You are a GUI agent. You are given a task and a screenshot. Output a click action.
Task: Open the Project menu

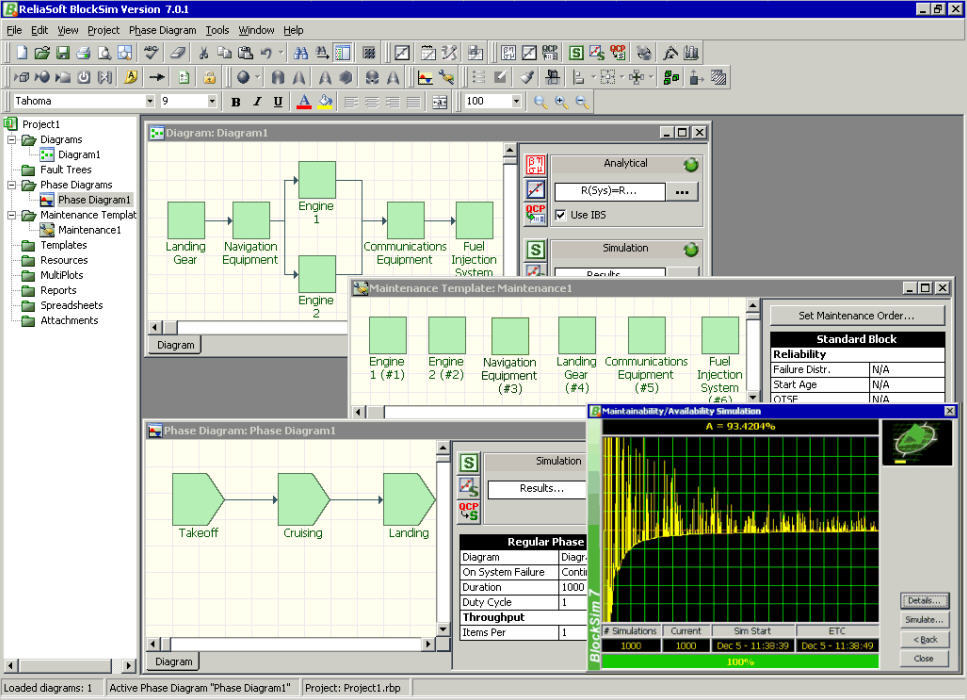(104, 30)
